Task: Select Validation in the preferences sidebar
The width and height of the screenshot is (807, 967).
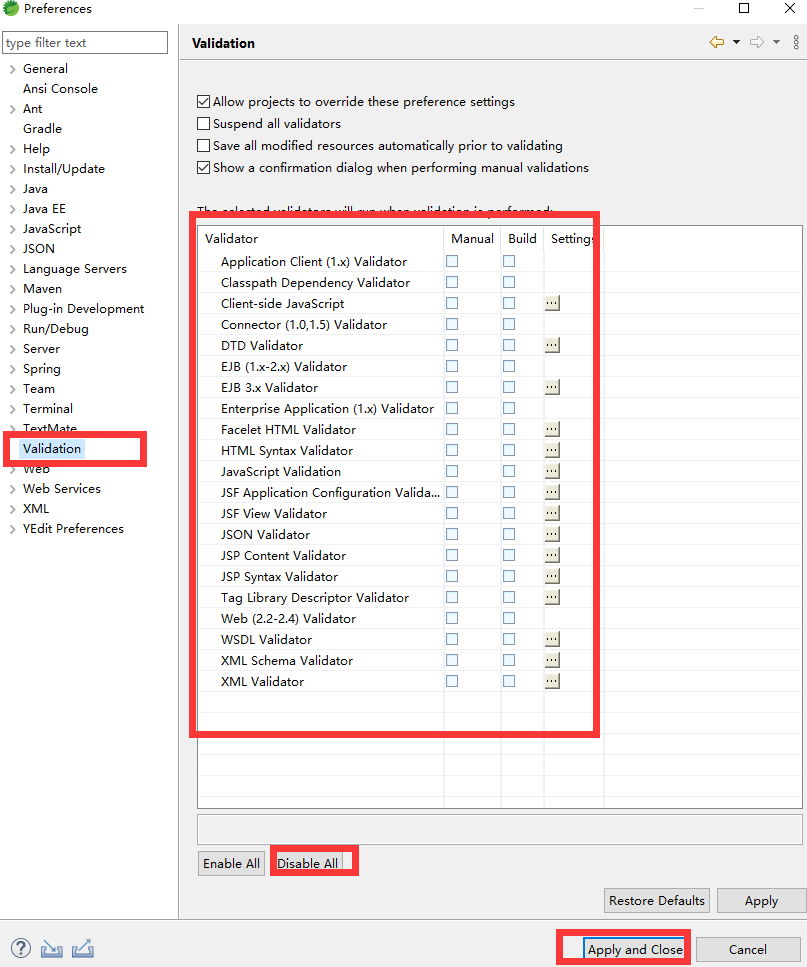Action: (51, 448)
